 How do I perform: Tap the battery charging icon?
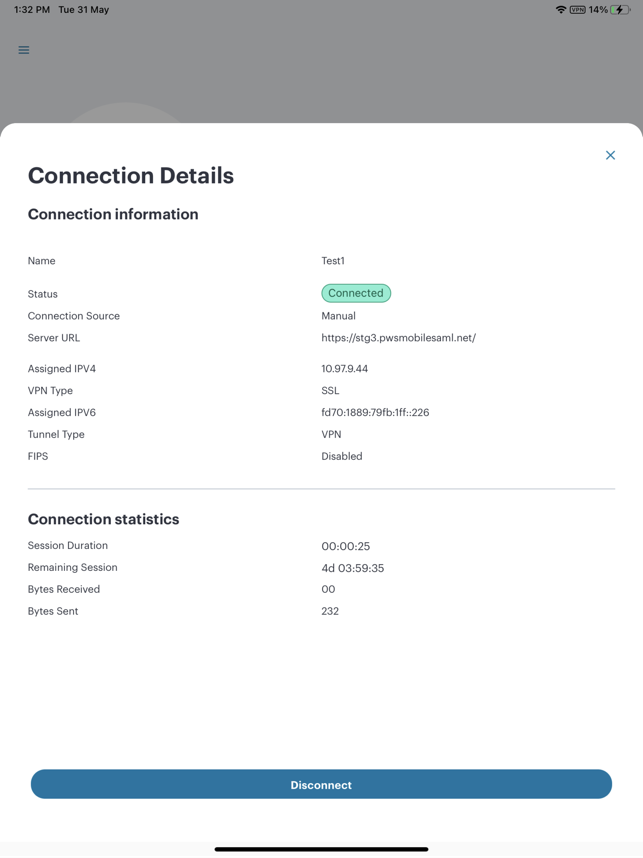click(620, 10)
